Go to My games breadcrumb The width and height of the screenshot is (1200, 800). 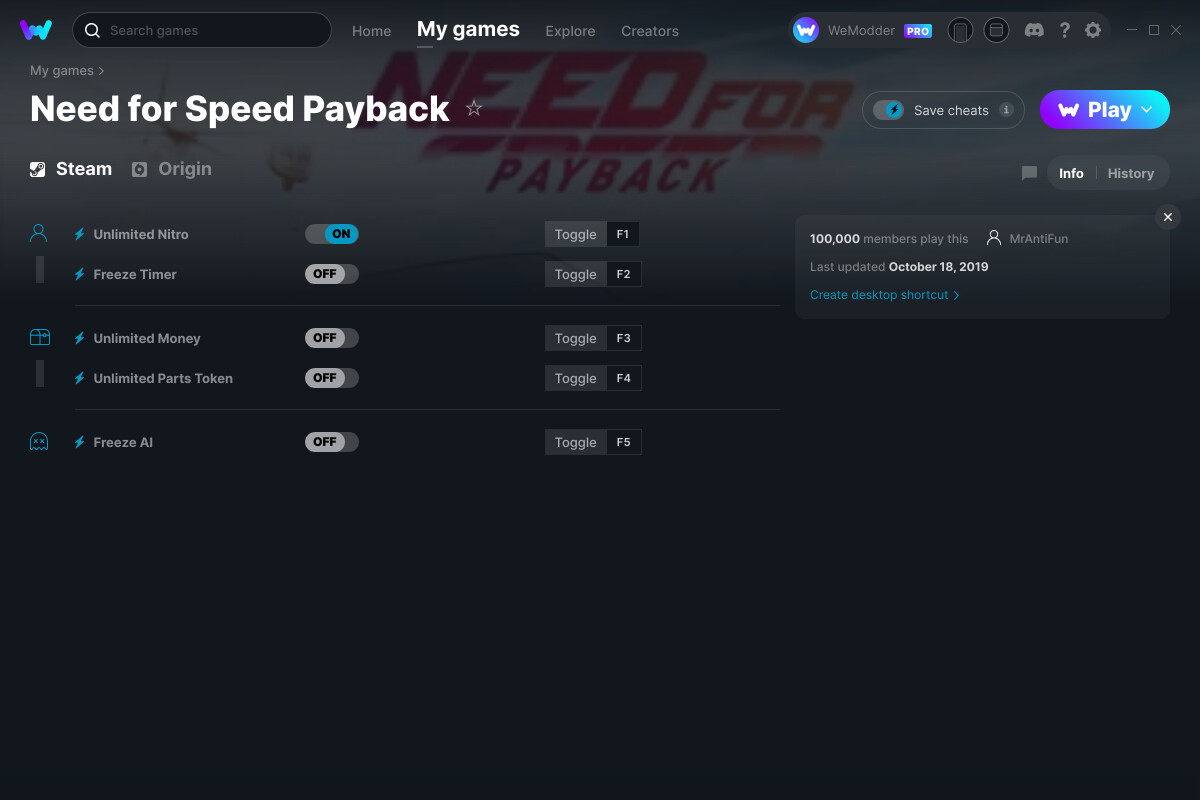[x=62, y=71]
